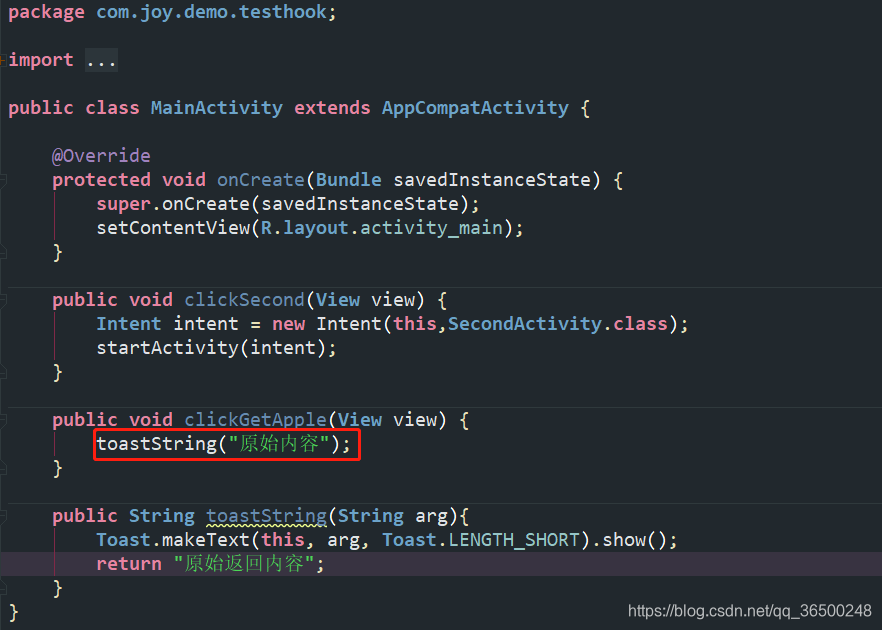The height and width of the screenshot is (630, 882).
Task: Click the "new" keyword
Action: click(289, 324)
